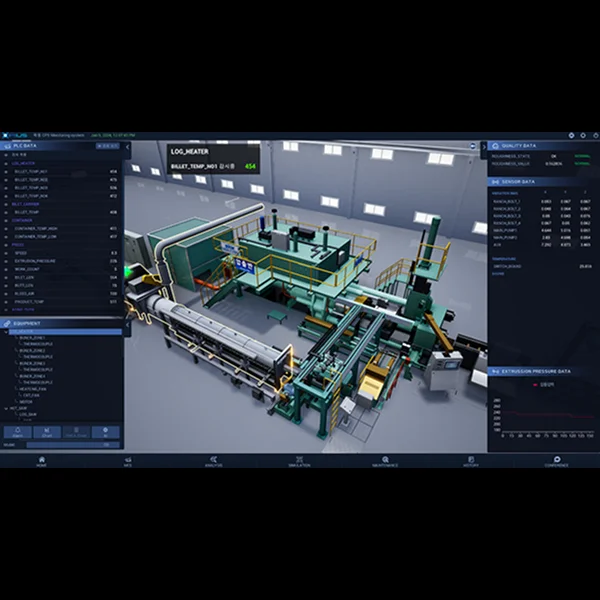Collapse the right data panel with its arrow
Viewport: 600px width, 600px height.
pos(484,147)
